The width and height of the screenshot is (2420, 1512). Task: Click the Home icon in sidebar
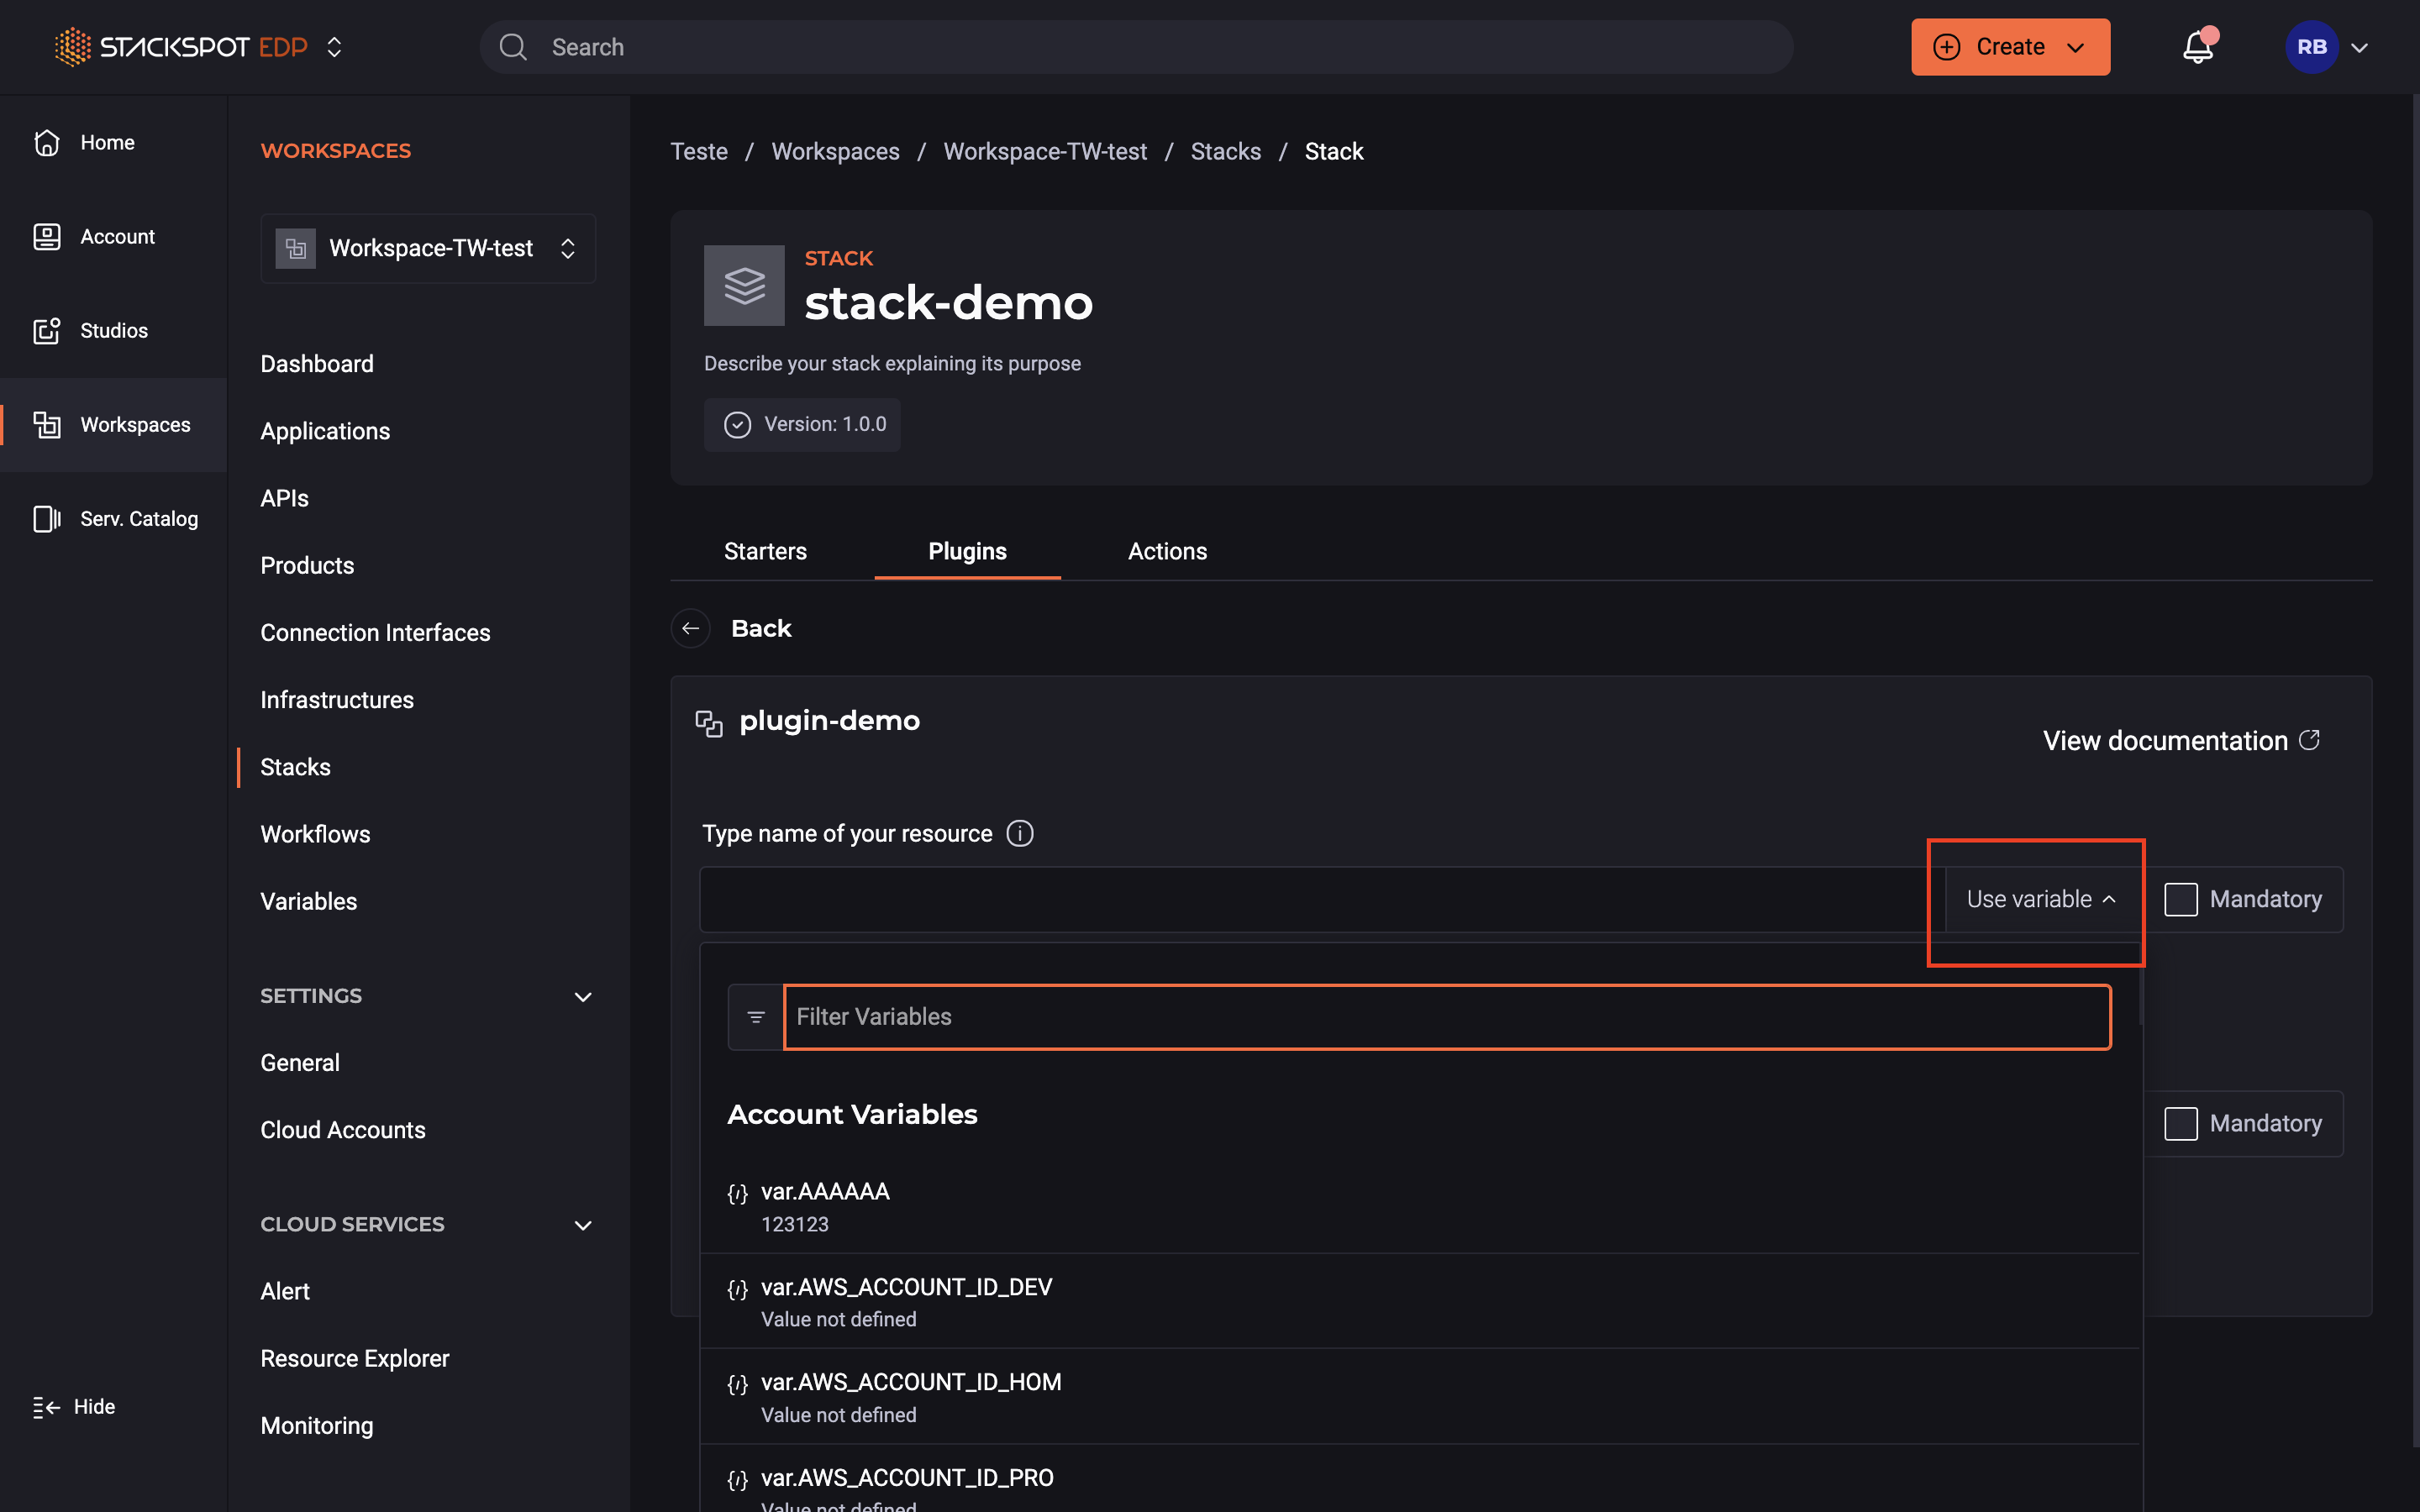pos(47,143)
